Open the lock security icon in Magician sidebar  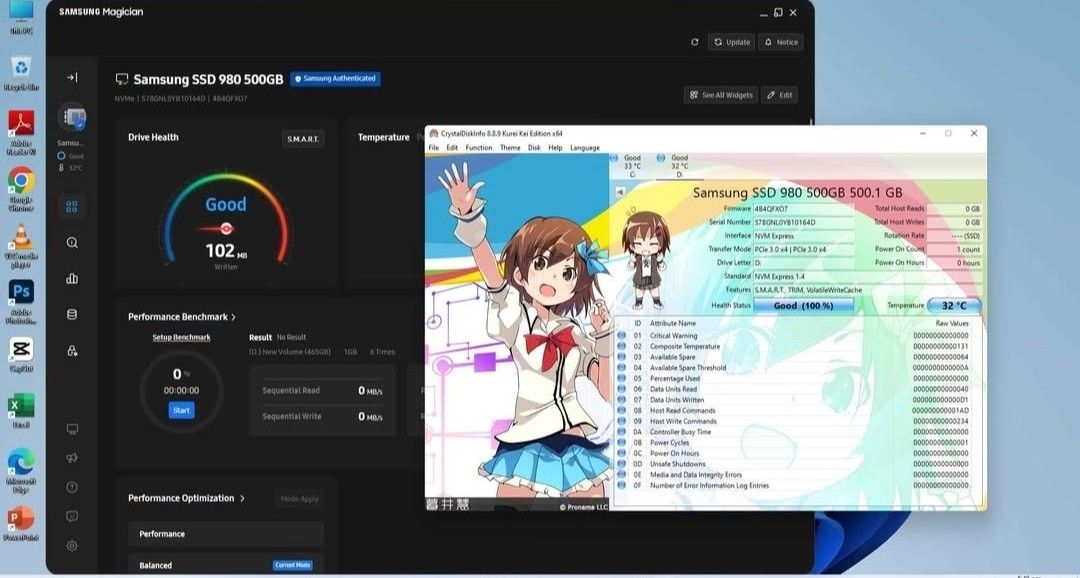coord(72,351)
